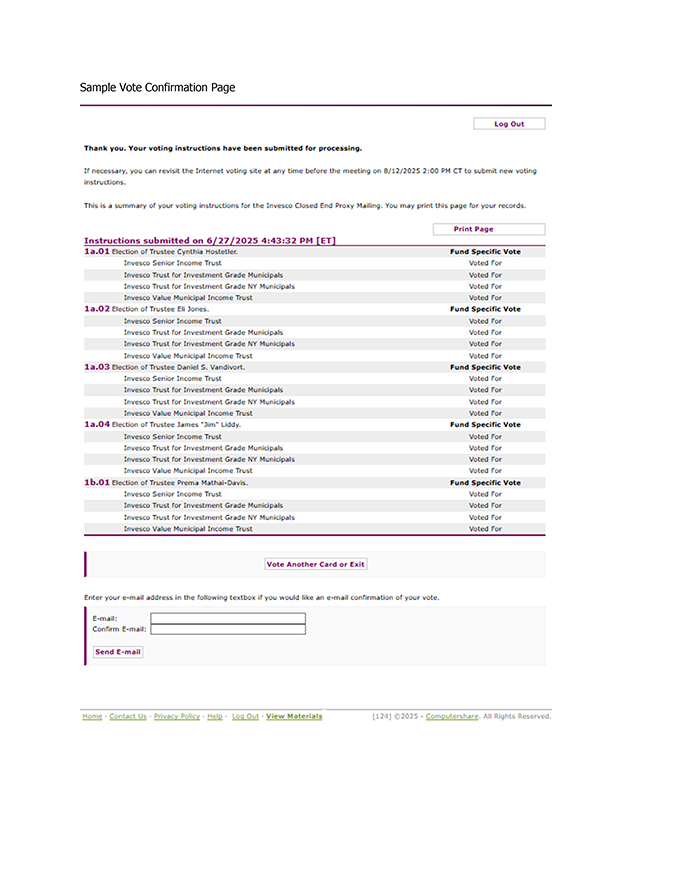Click 'Fund Specific Vote' in the 1b.01 row

click(x=485, y=483)
